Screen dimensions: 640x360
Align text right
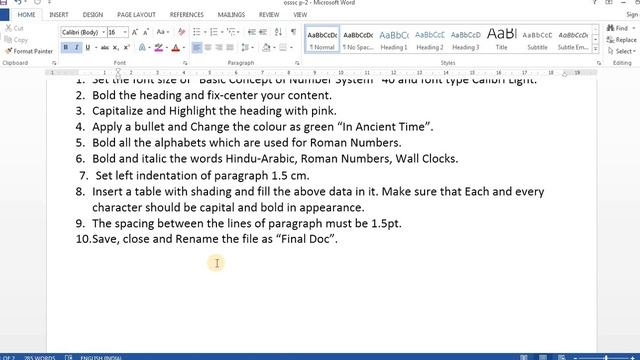tap(219, 48)
